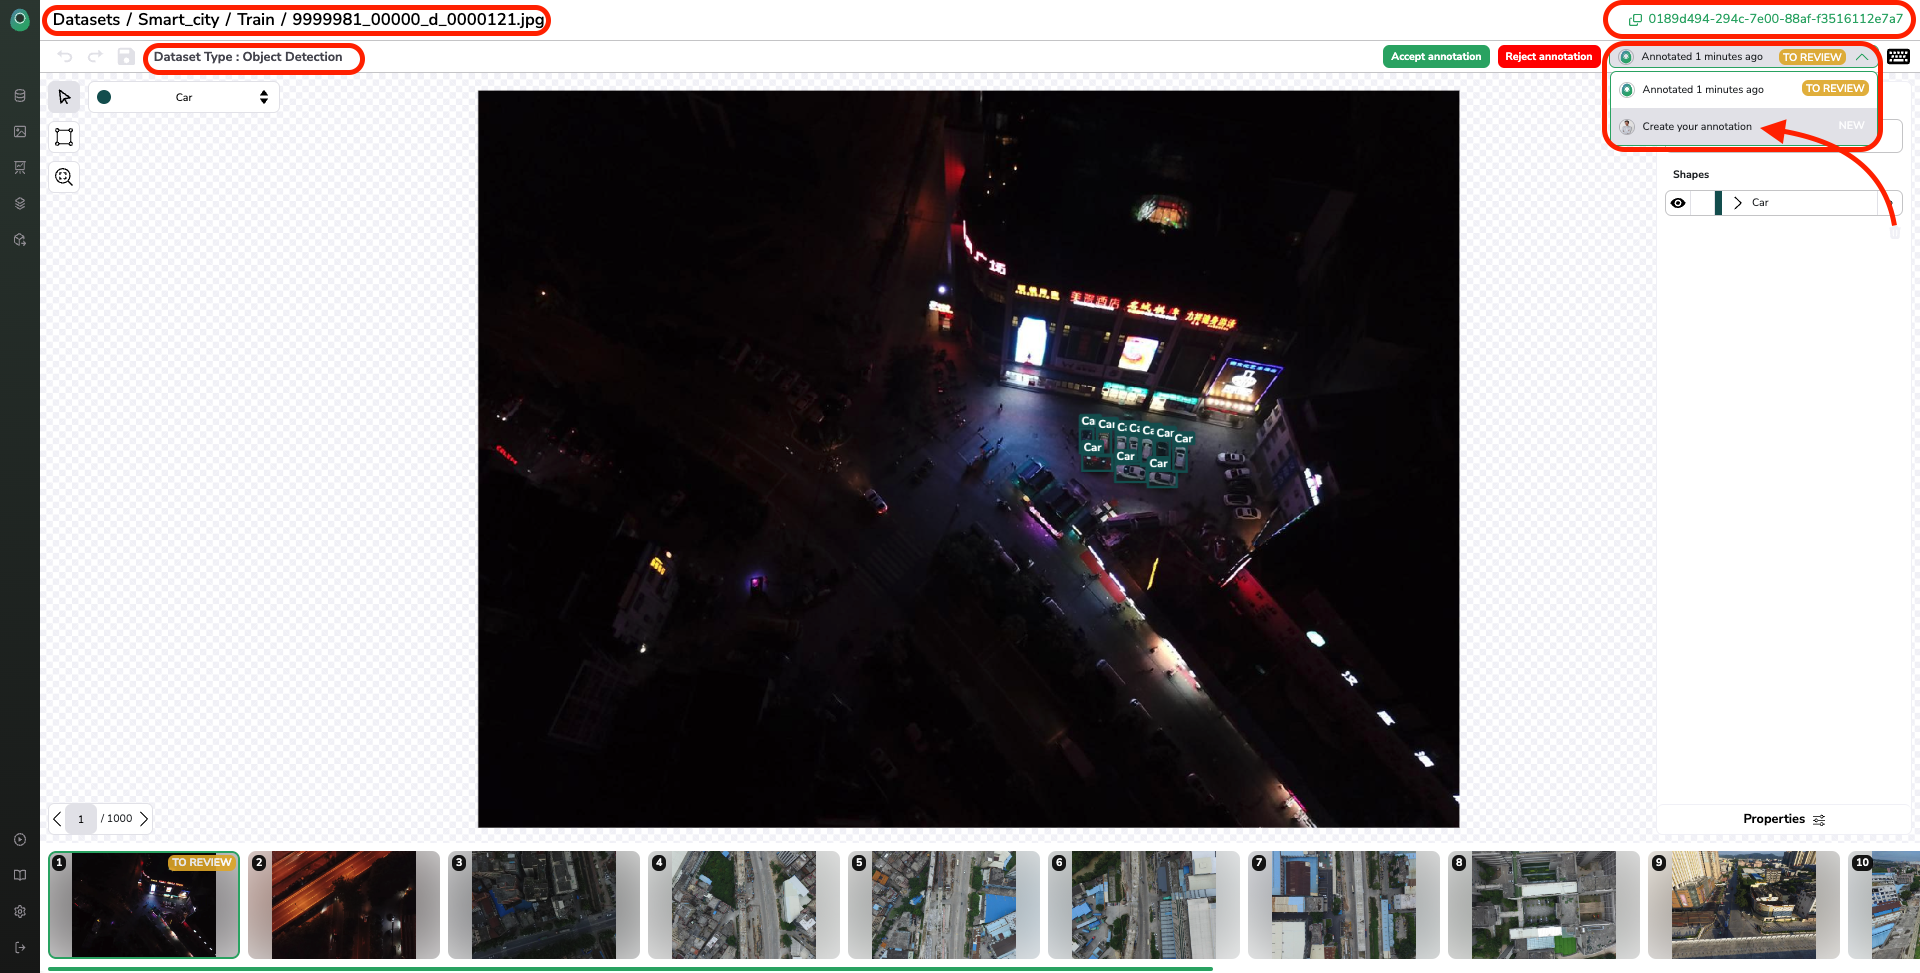Select thumbnail number 7
This screenshot has width=1920, height=973.
[1344, 905]
